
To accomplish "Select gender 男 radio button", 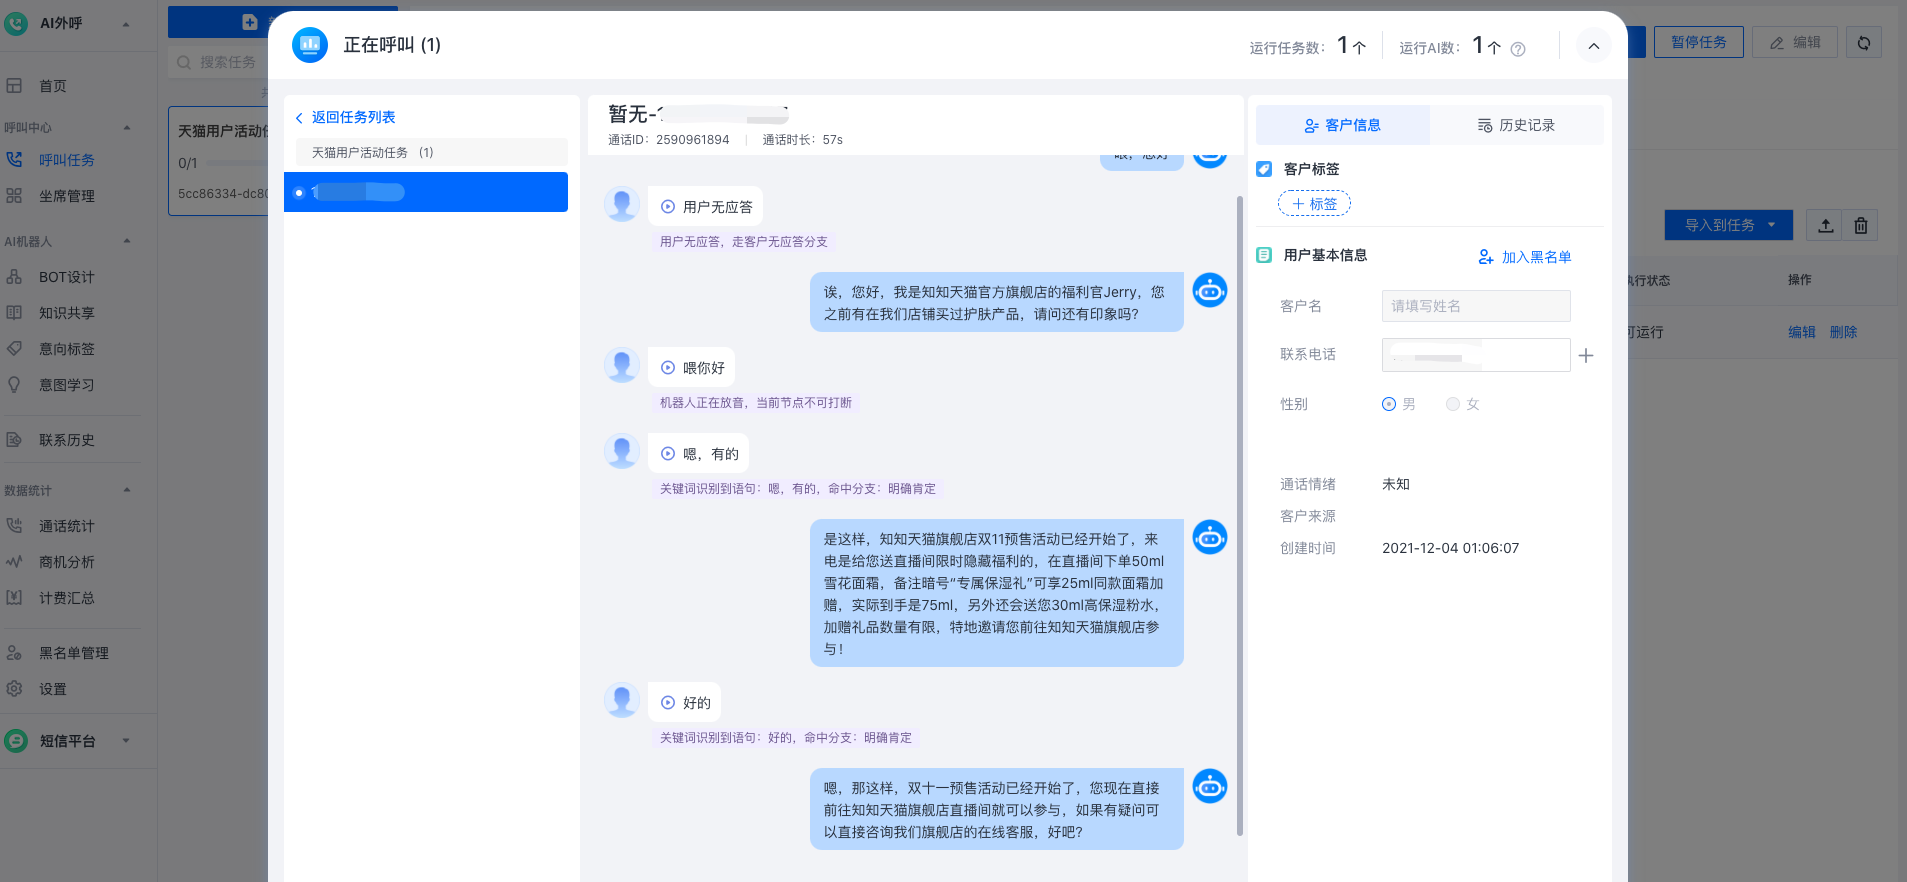I will [x=1388, y=404].
